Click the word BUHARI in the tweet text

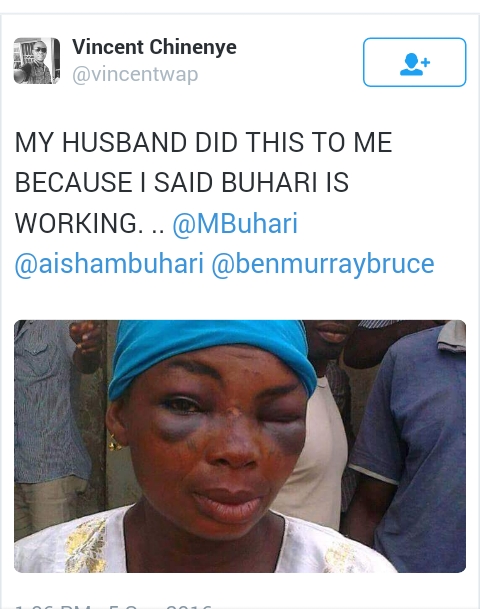coord(270,182)
